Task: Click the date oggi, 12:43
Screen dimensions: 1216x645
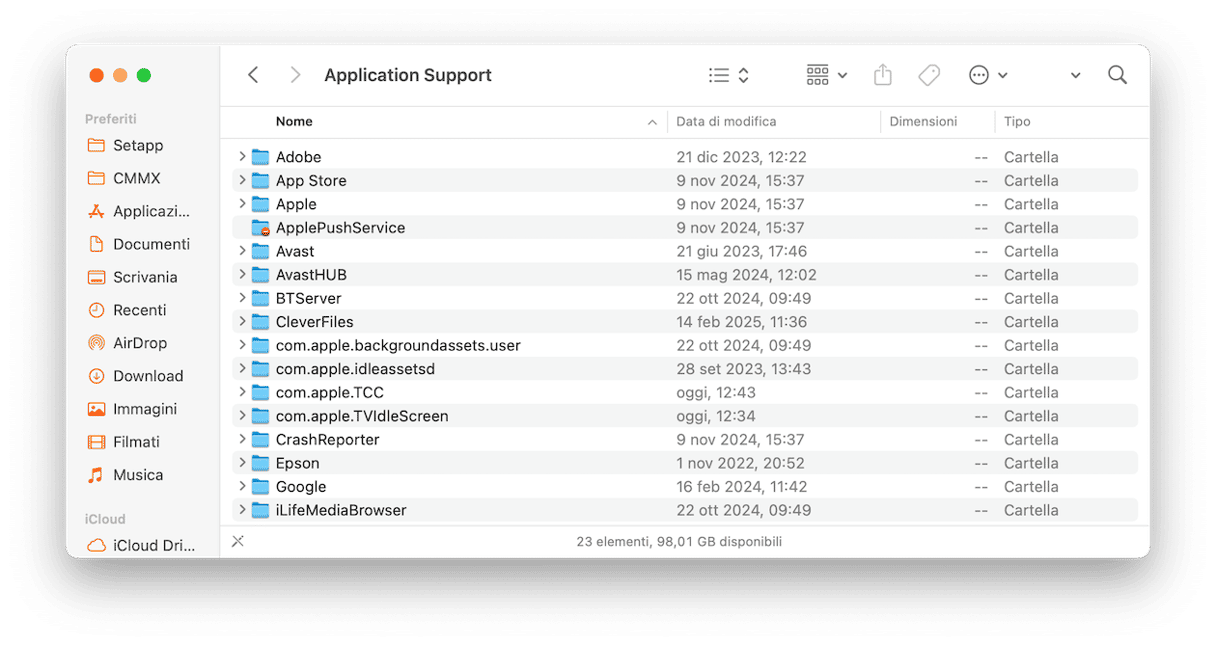Action: point(716,392)
